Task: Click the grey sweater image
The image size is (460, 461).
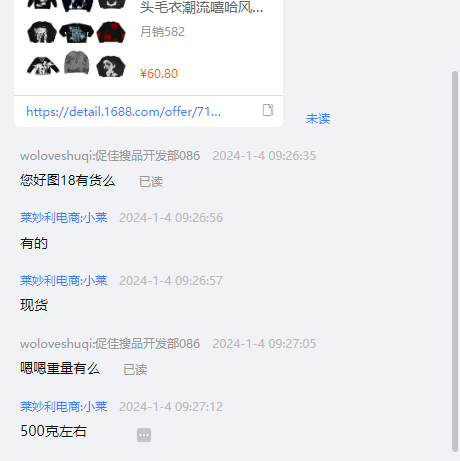Action: pyautogui.click(x=77, y=63)
